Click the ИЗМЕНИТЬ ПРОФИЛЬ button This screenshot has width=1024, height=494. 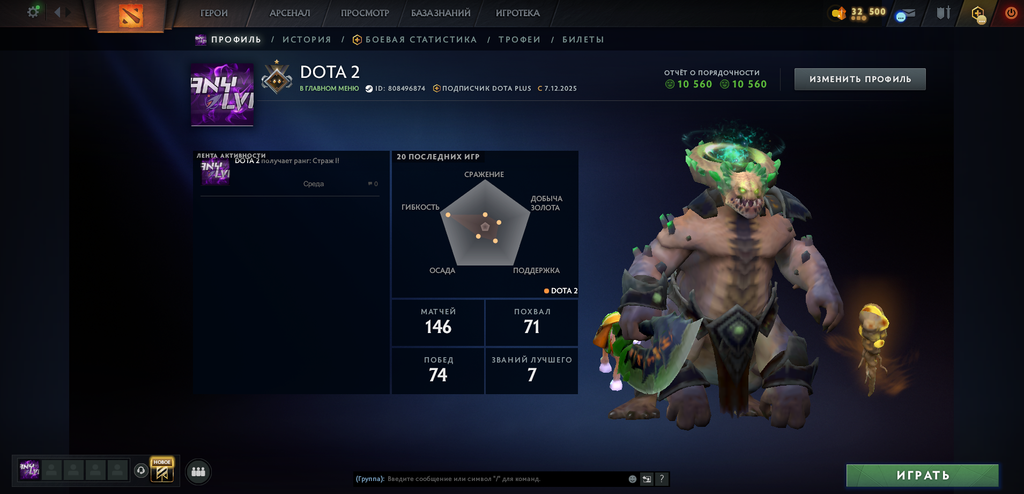point(860,79)
